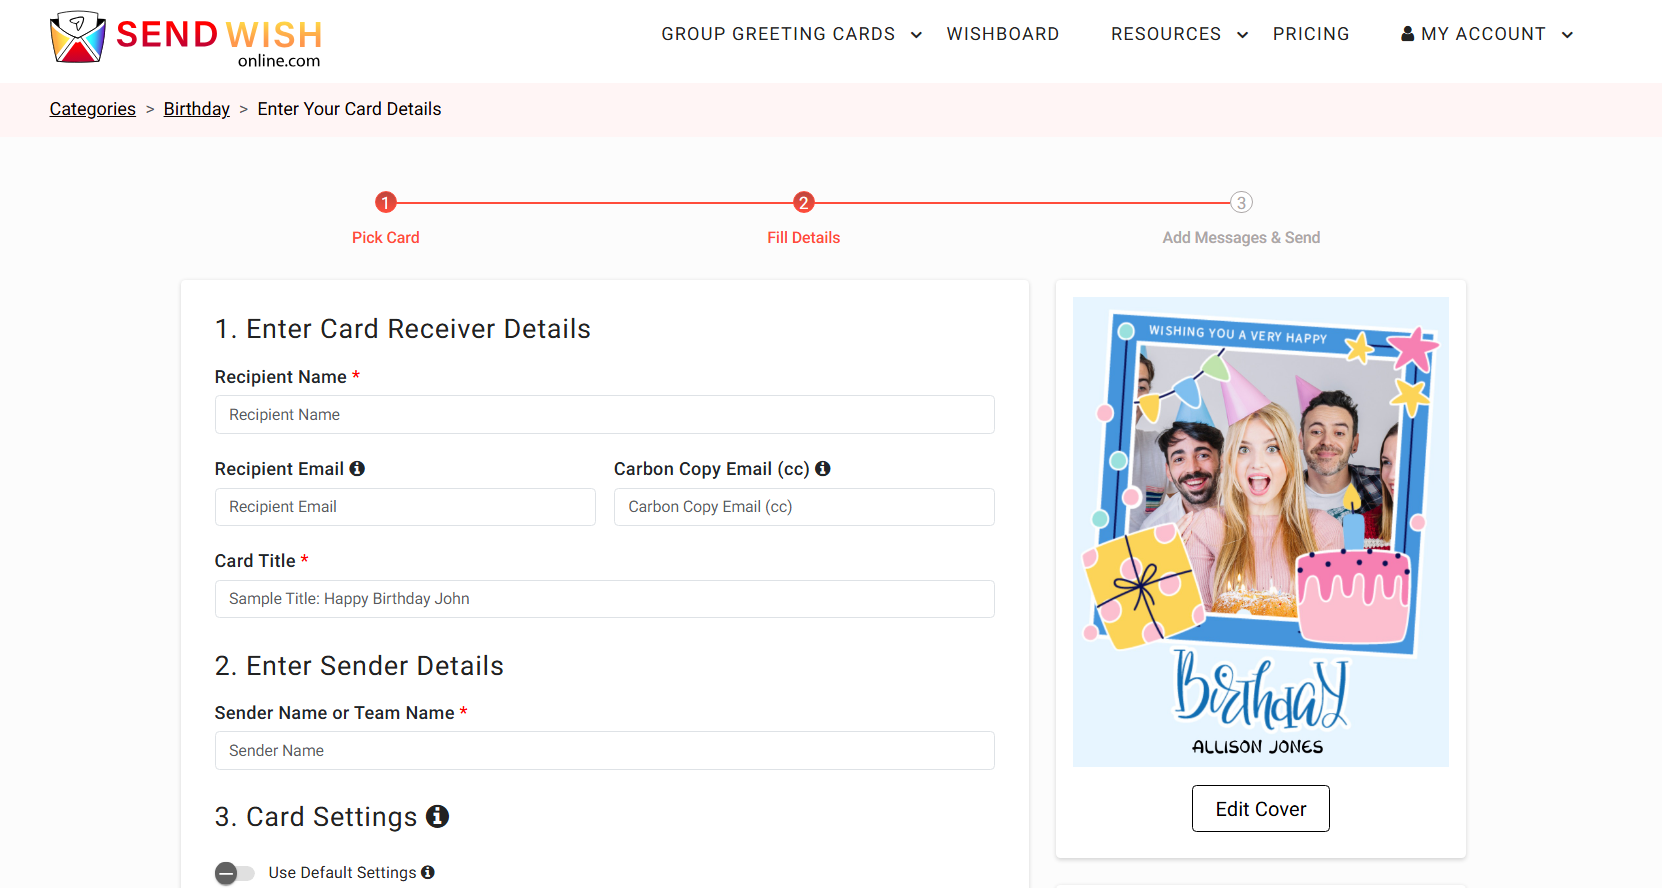This screenshot has height=888, width=1662.
Task: Expand the Group Greeting Cards dropdown
Action: pos(916,35)
